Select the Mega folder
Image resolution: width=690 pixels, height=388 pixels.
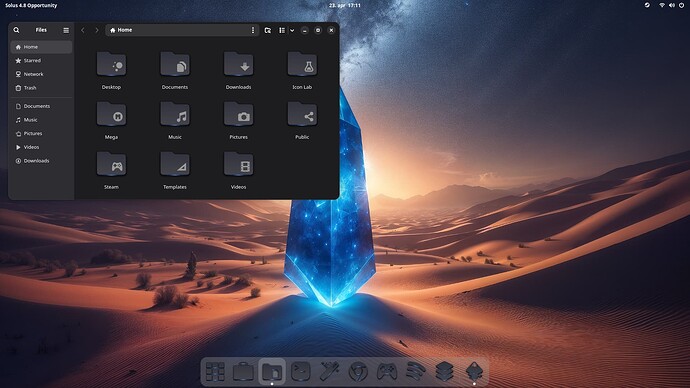click(x=111, y=114)
